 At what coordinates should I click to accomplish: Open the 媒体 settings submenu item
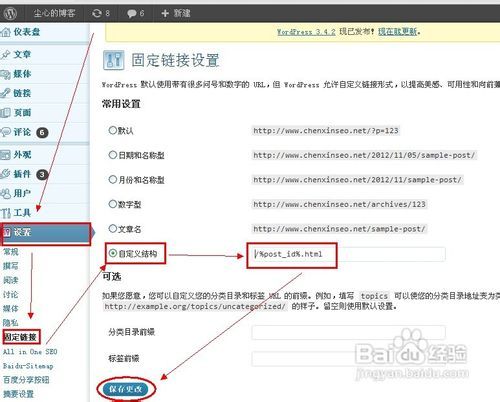(10, 308)
